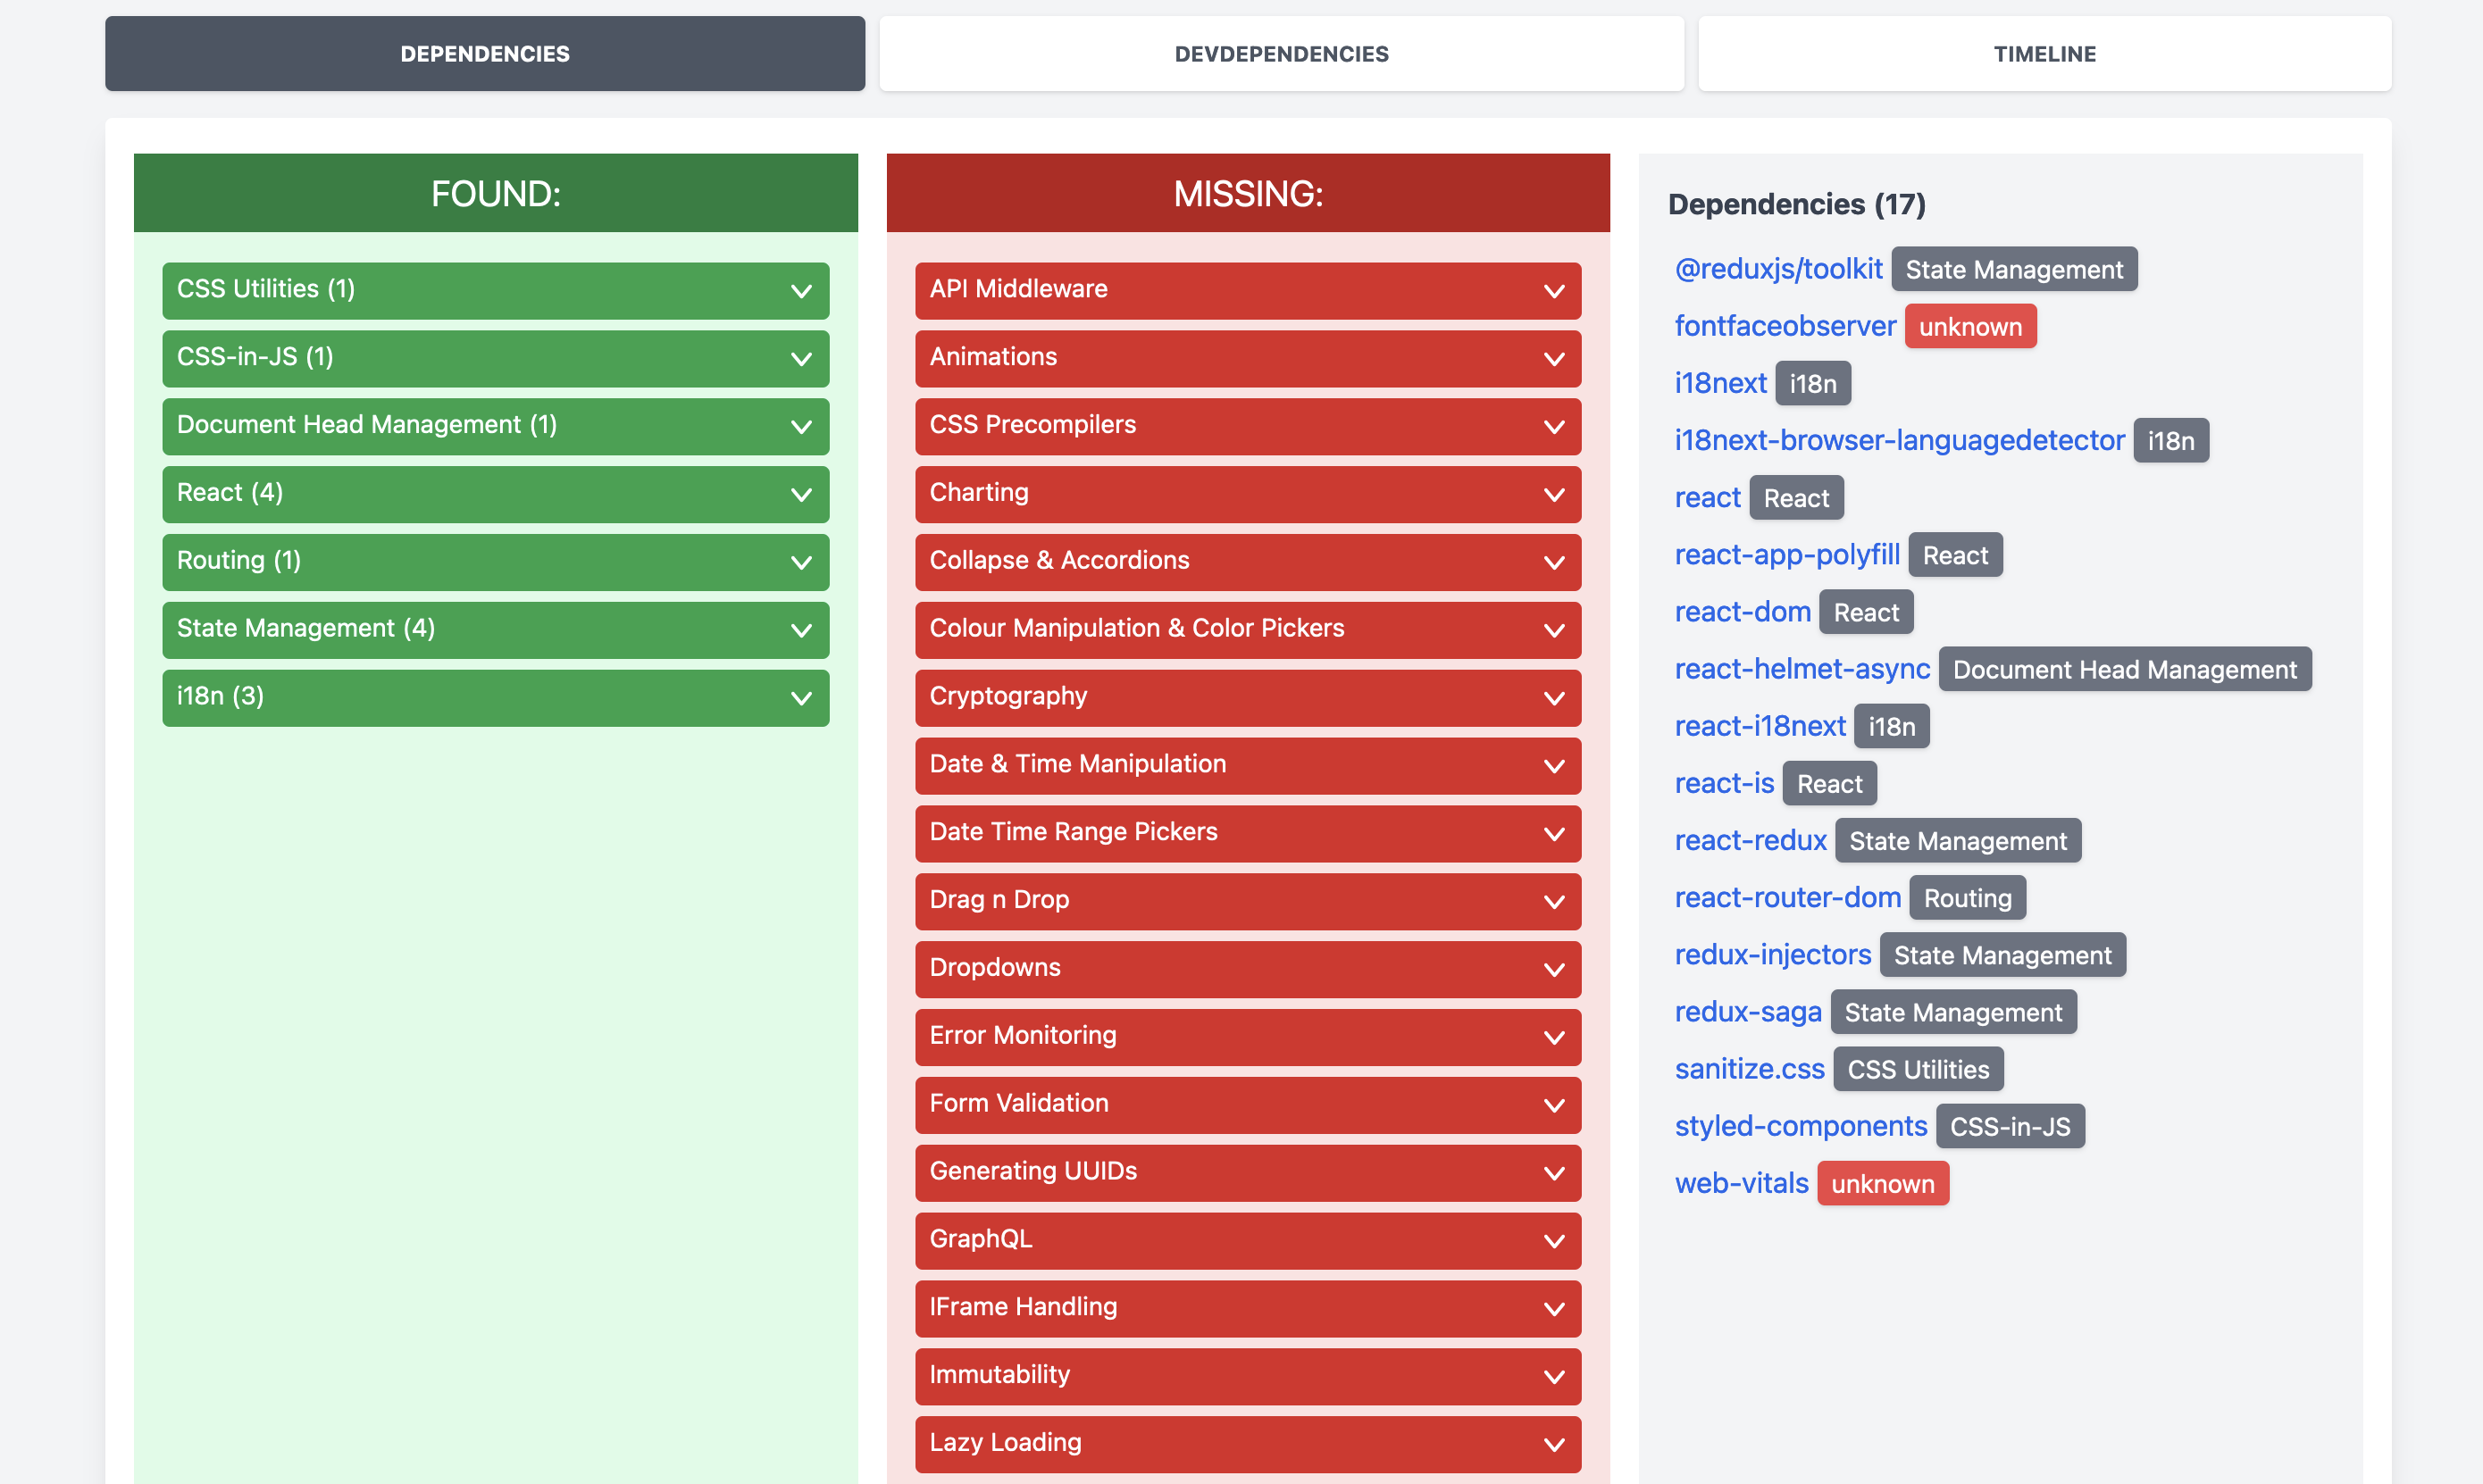The width and height of the screenshot is (2483, 1484).
Task: Switch to the TIMELINE tab
Action: click(2043, 53)
